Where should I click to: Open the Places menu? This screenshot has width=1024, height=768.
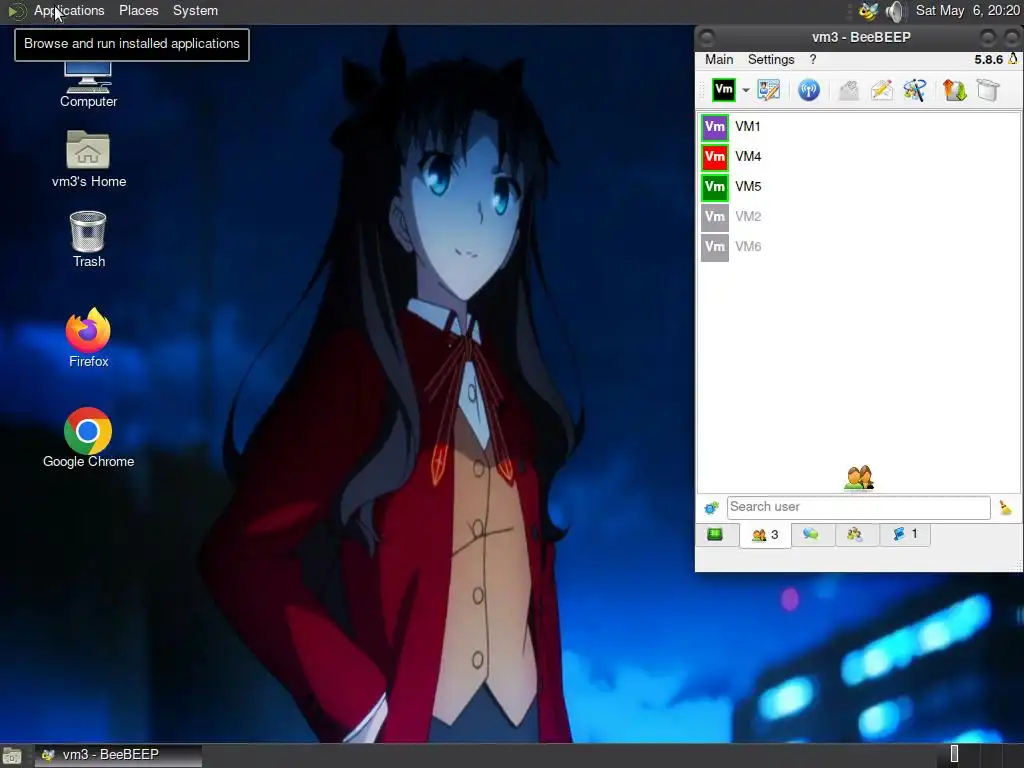(x=138, y=10)
